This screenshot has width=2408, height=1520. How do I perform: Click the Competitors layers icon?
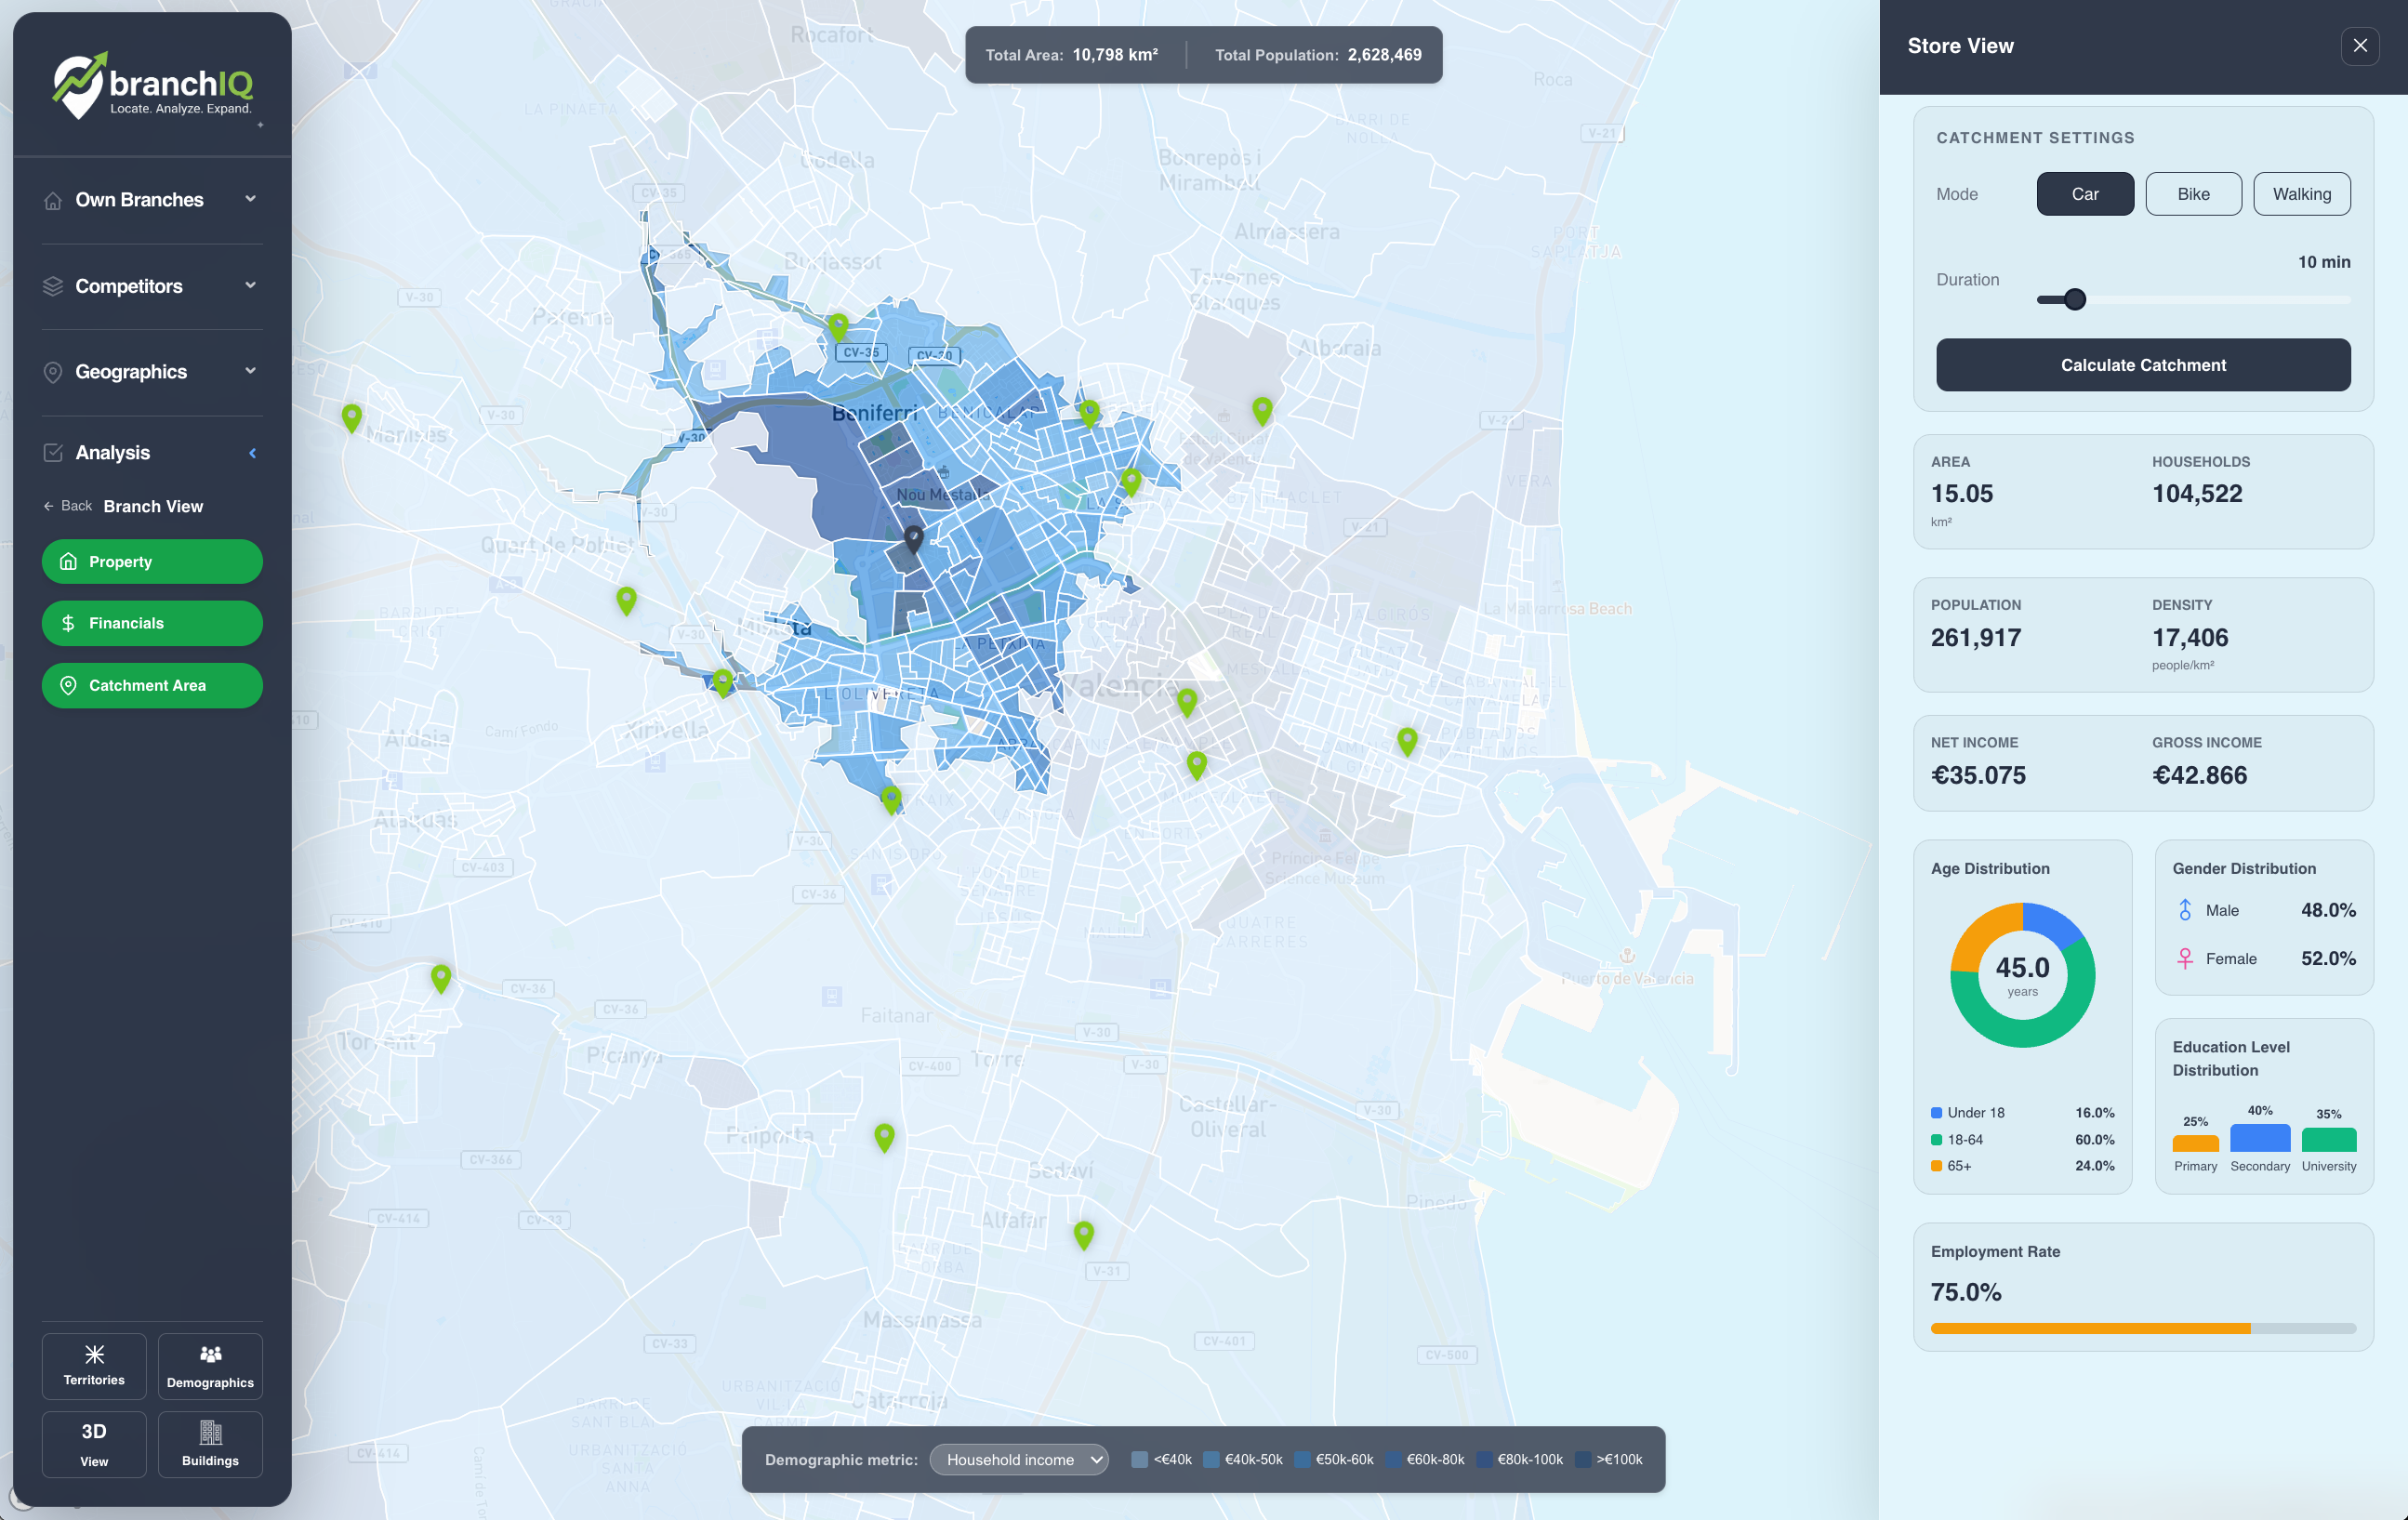pos(53,286)
